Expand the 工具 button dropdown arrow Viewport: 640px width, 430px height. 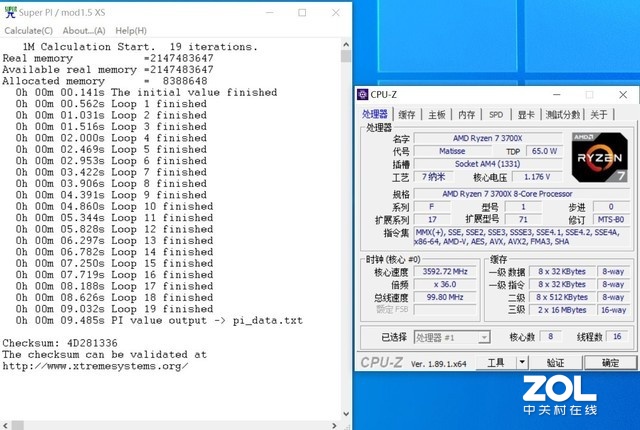point(522,362)
